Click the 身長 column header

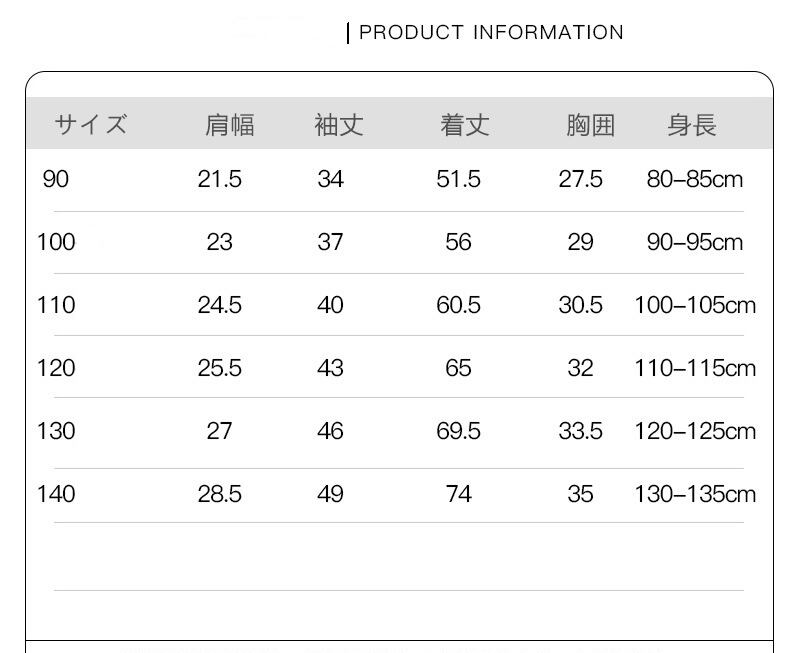pos(692,125)
